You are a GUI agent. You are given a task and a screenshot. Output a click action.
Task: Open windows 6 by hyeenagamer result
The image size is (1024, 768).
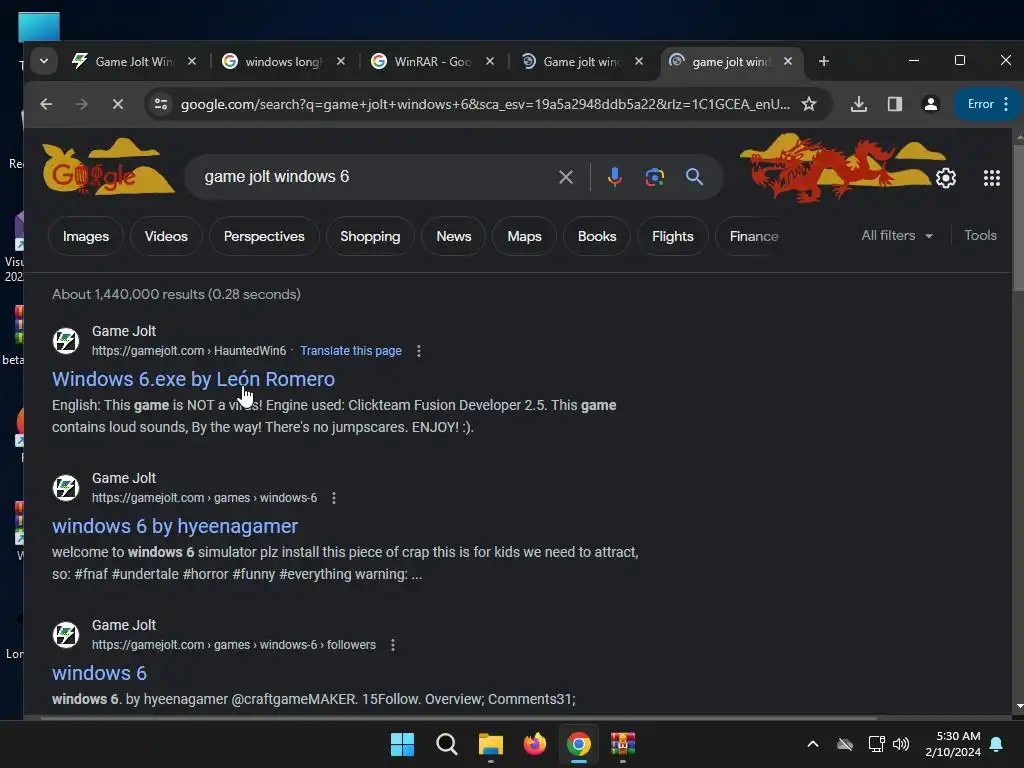tap(175, 526)
